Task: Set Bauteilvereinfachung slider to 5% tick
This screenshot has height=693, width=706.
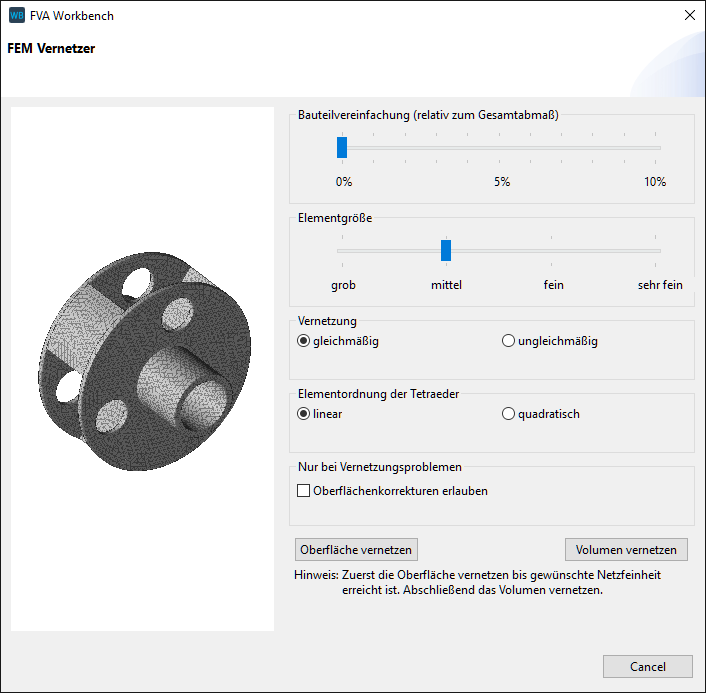Action: (x=501, y=148)
